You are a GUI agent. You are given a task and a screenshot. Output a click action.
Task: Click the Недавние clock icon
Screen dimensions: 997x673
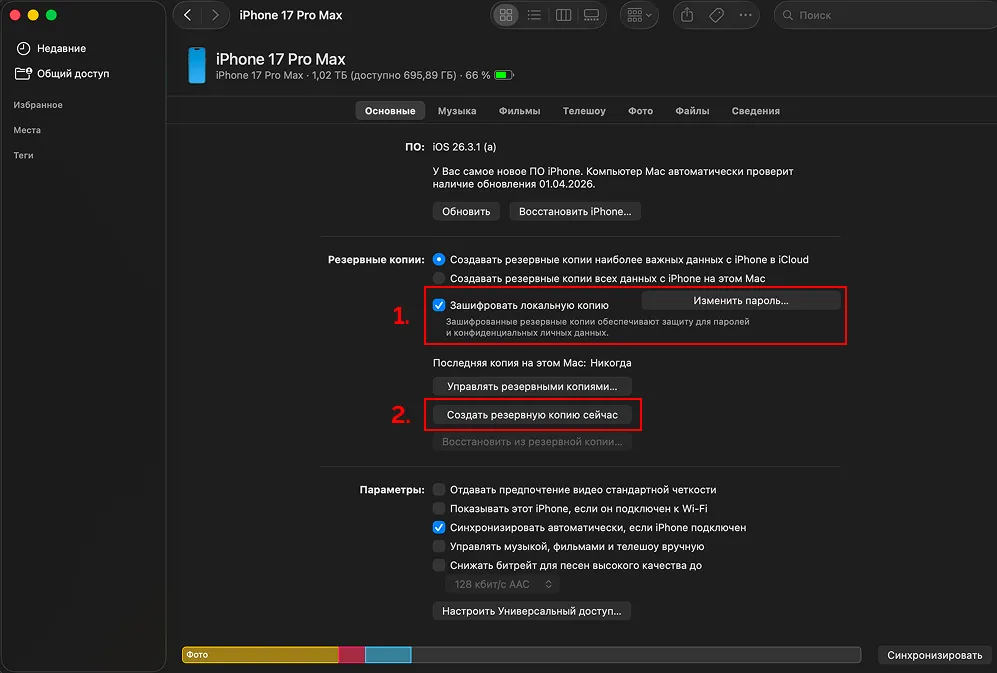pyautogui.click(x=23, y=48)
